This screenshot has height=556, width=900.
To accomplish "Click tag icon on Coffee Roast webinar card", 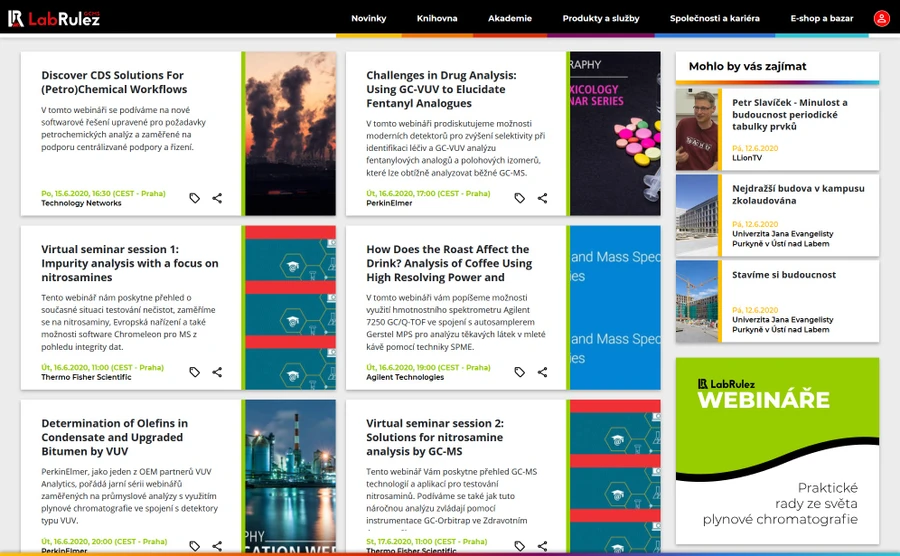I will [x=520, y=372].
